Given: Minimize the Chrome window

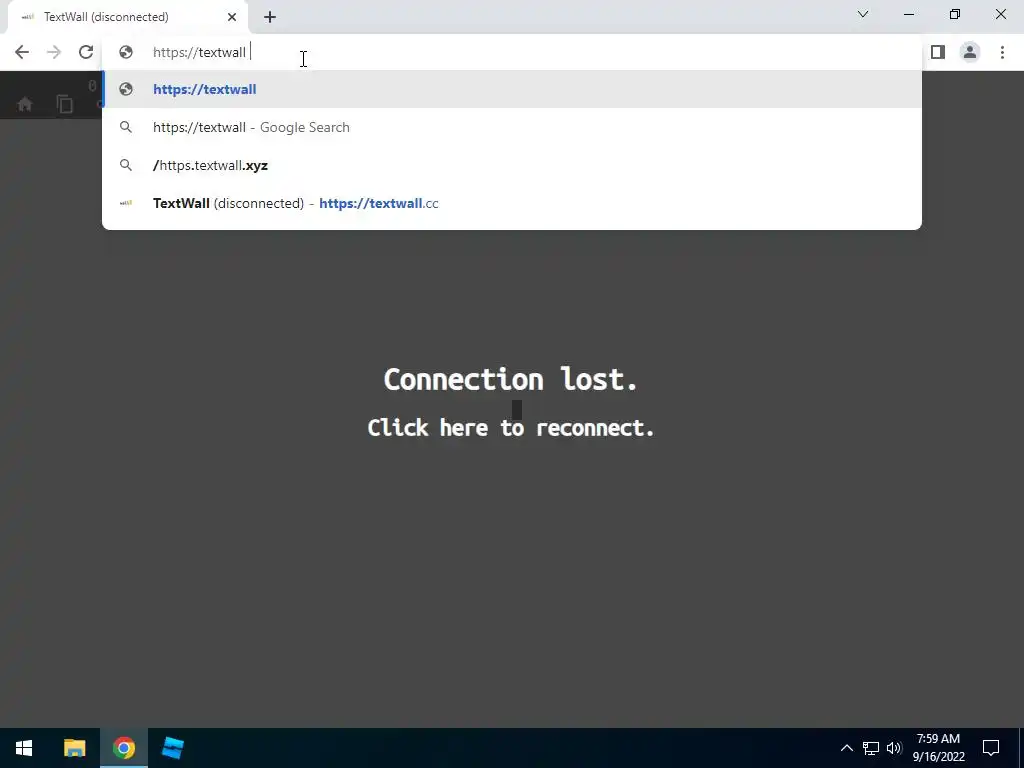Looking at the screenshot, I should 909,14.
